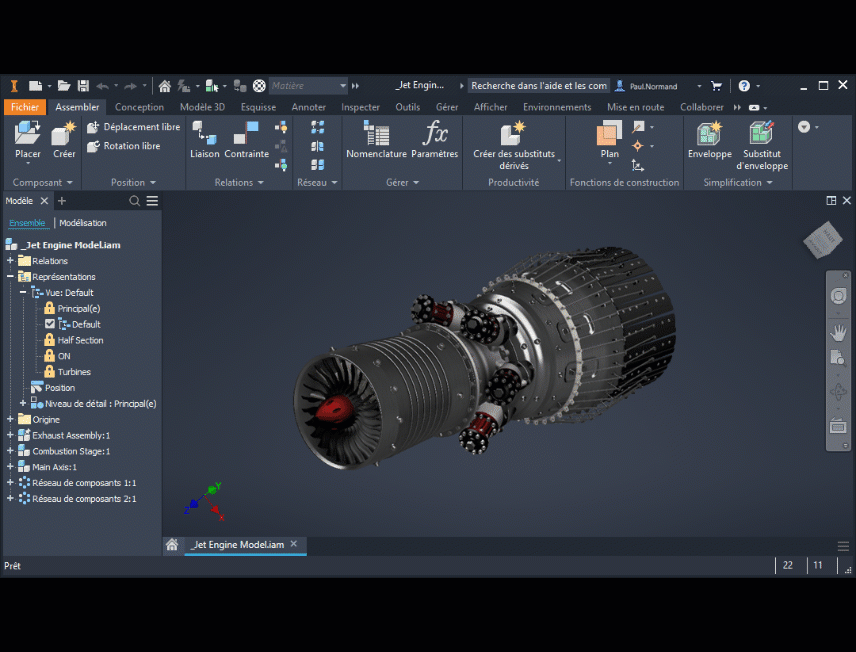Viewport: 856px width, 652px height.
Task: Switch to the Esquisse ribbon tab
Action: [258, 107]
